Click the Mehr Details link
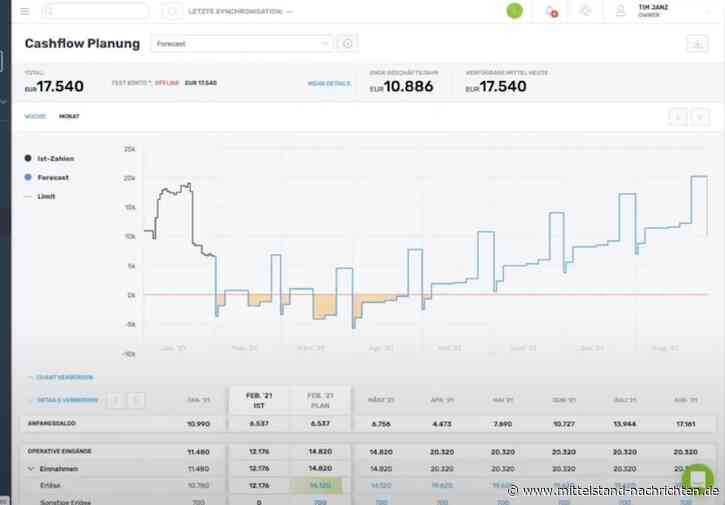 coord(329,83)
